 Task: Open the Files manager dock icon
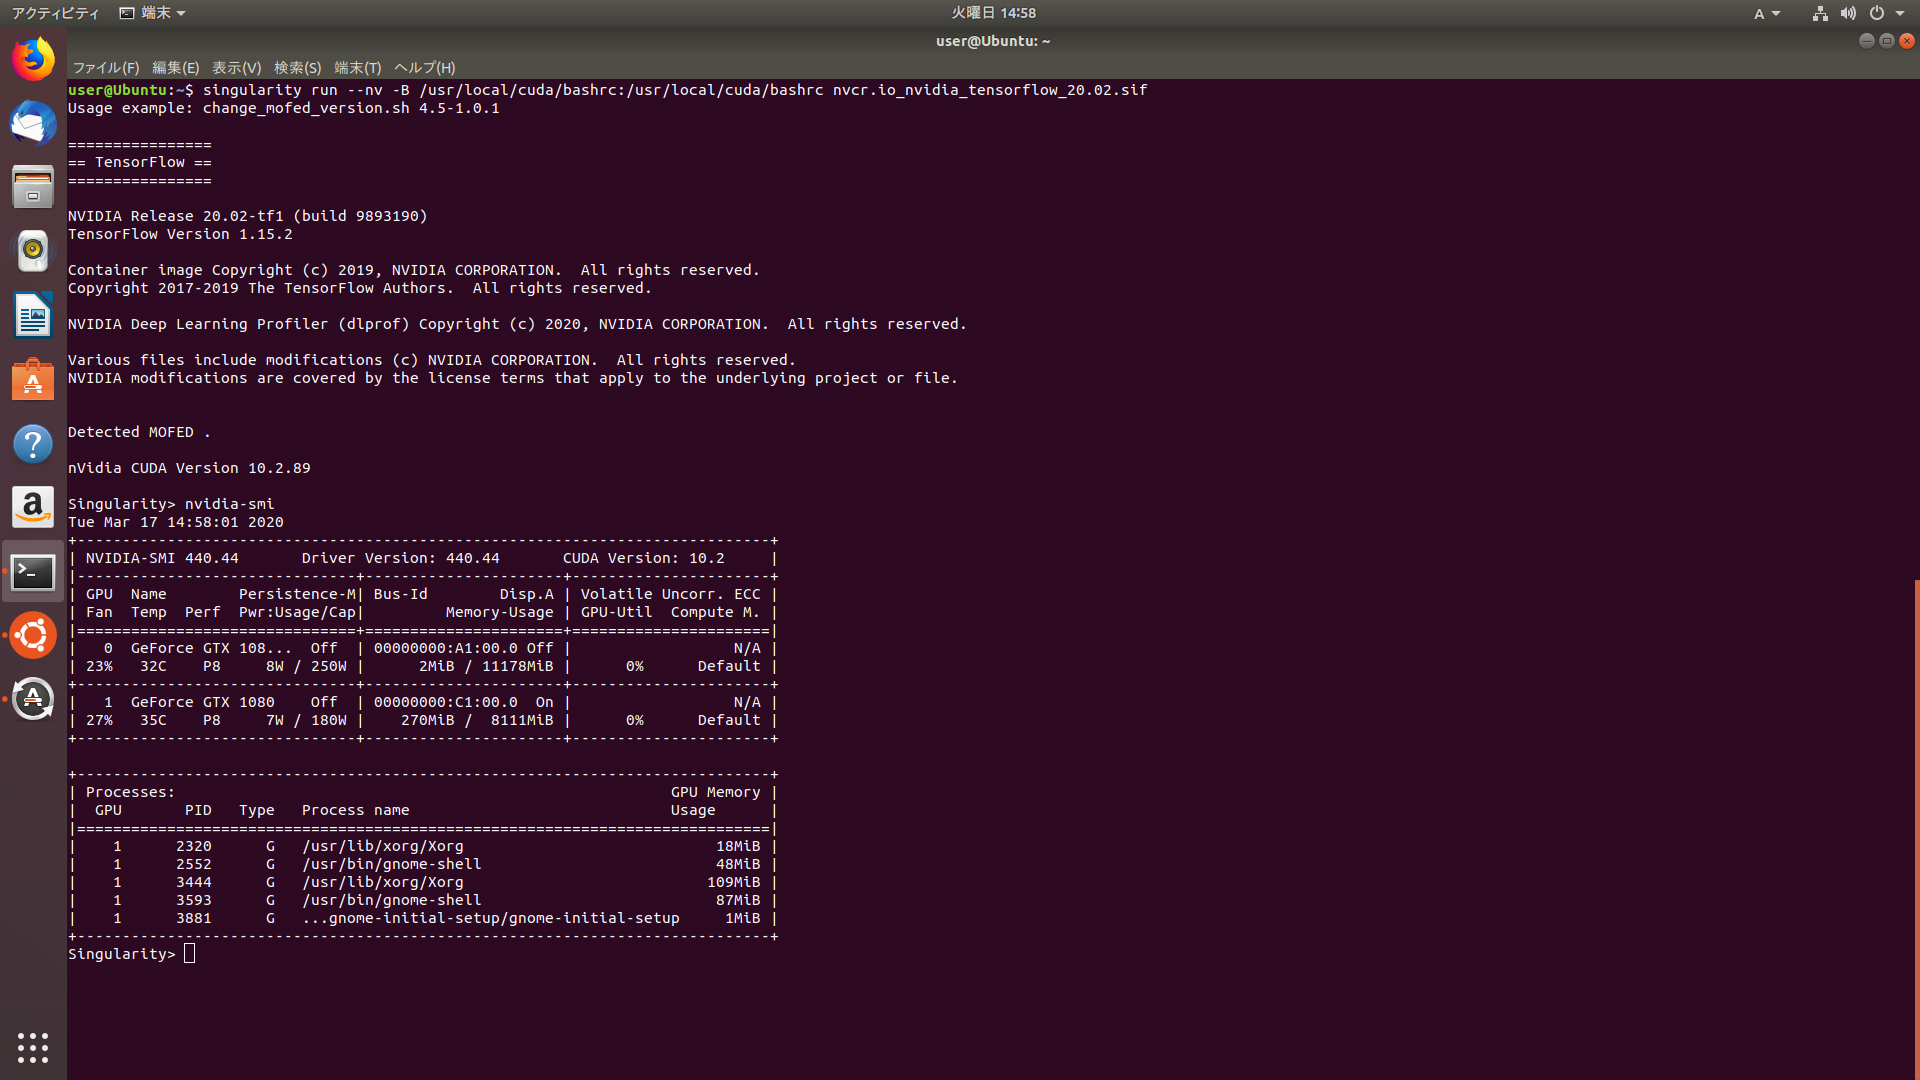[33, 187]
